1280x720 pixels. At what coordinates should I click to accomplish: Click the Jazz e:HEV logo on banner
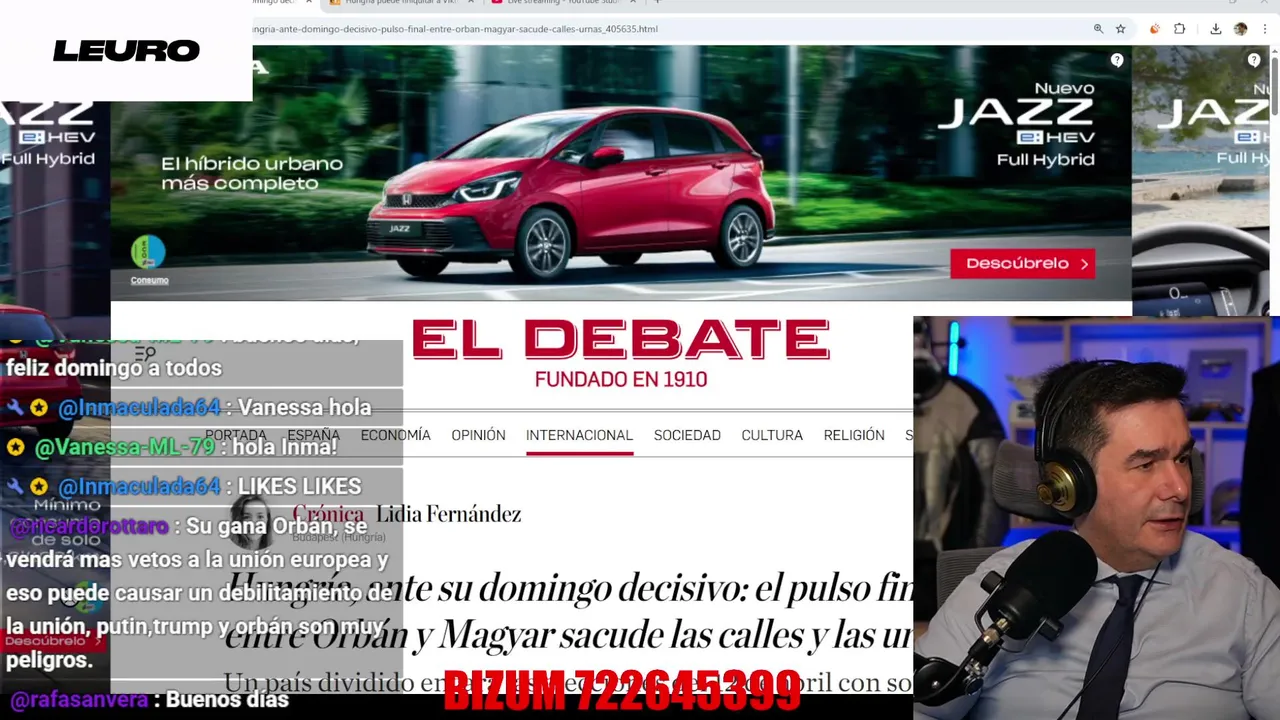(x=1016, y=123)
